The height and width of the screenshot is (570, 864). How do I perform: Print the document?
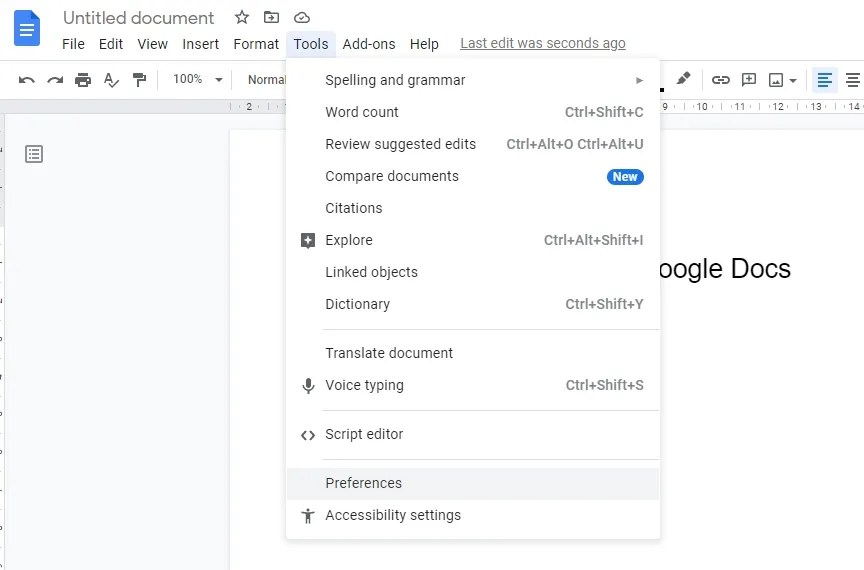(83, 80)
